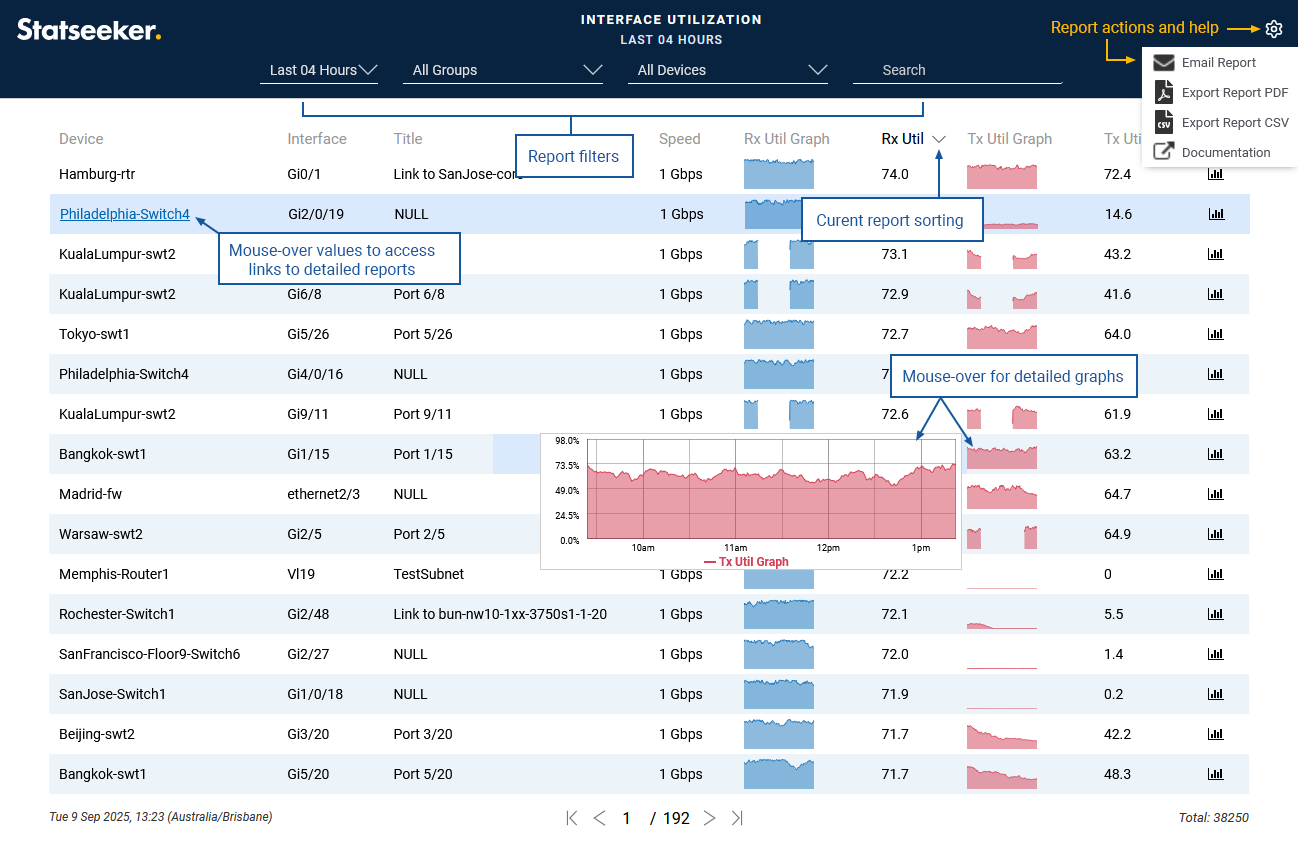The width and height of the screenshot is (1298, 843).
Task: Click the Export Report CSV icon
Action: pos(1163,122)
